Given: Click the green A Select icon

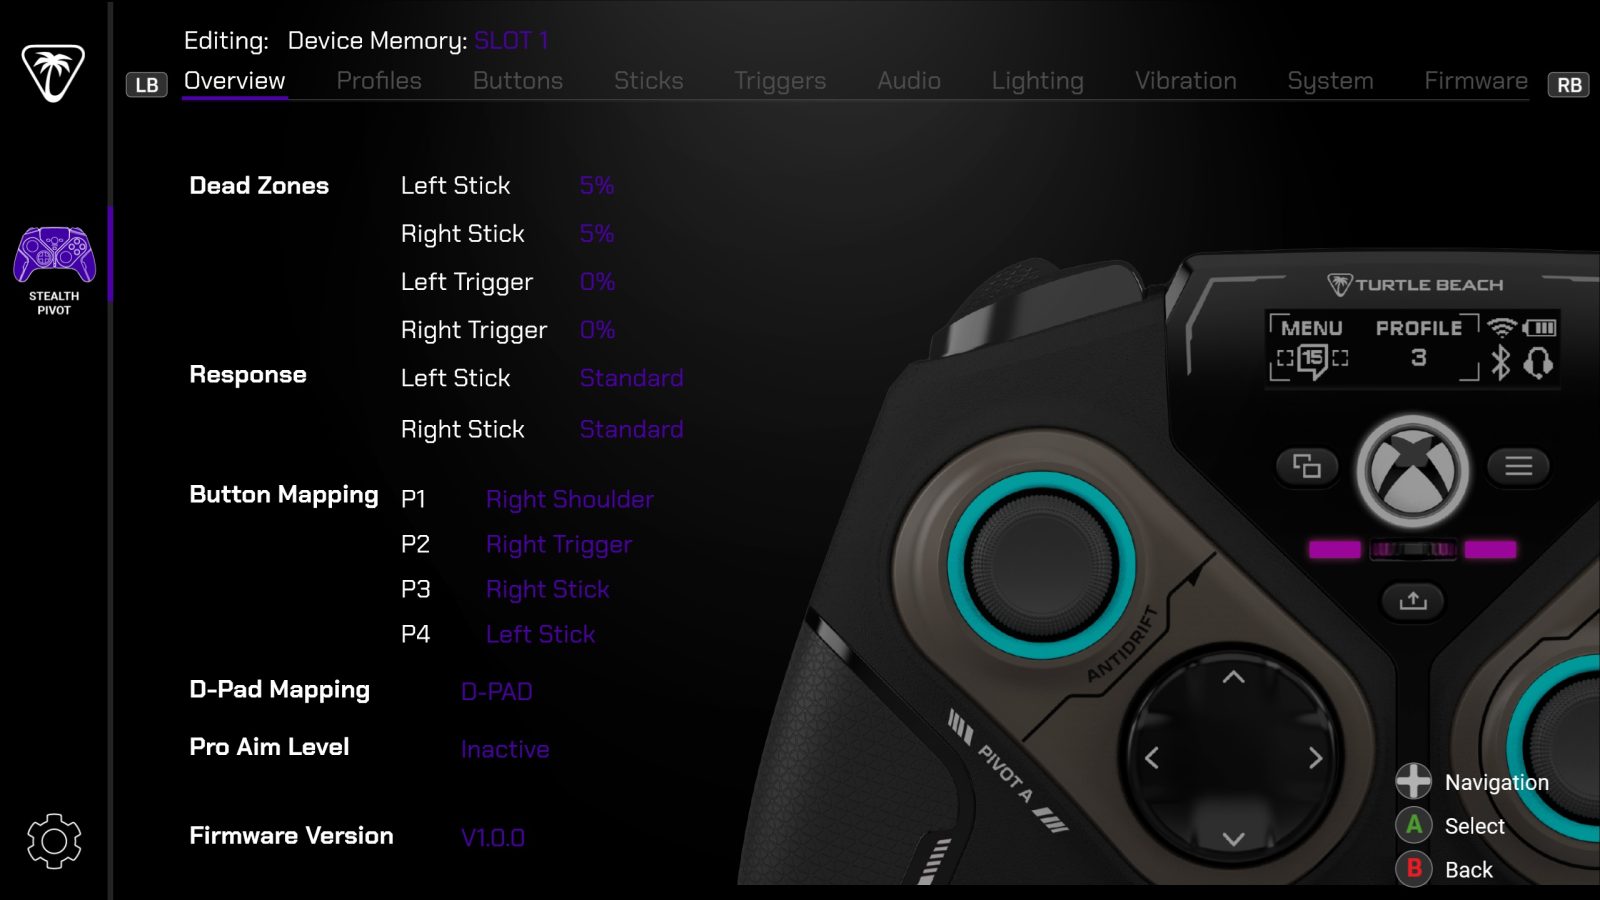Looking at the screenshot, I should tap(1414, 825).
